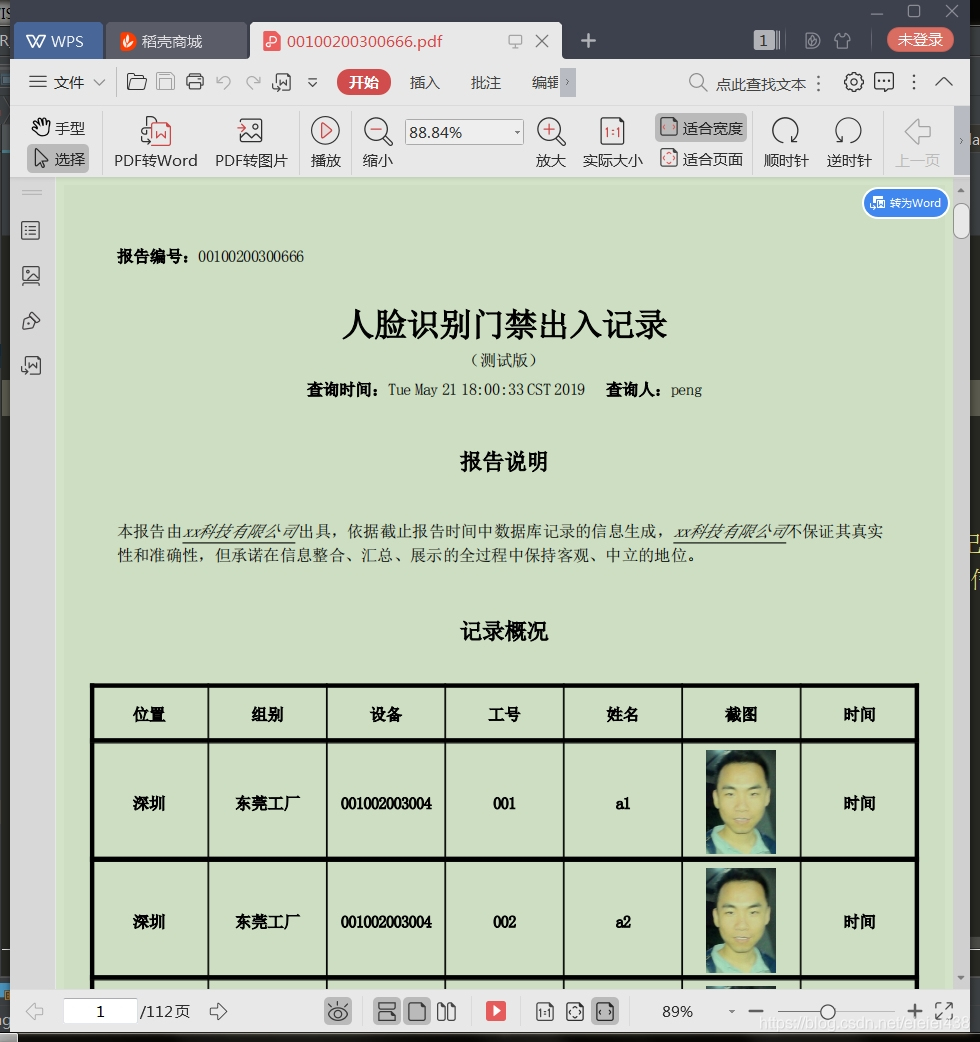Viewport: 980px width, 1042px height.
Task: Open the annotation pen sidebar icon
Action: pyautogui.click(x=31, y=322)
